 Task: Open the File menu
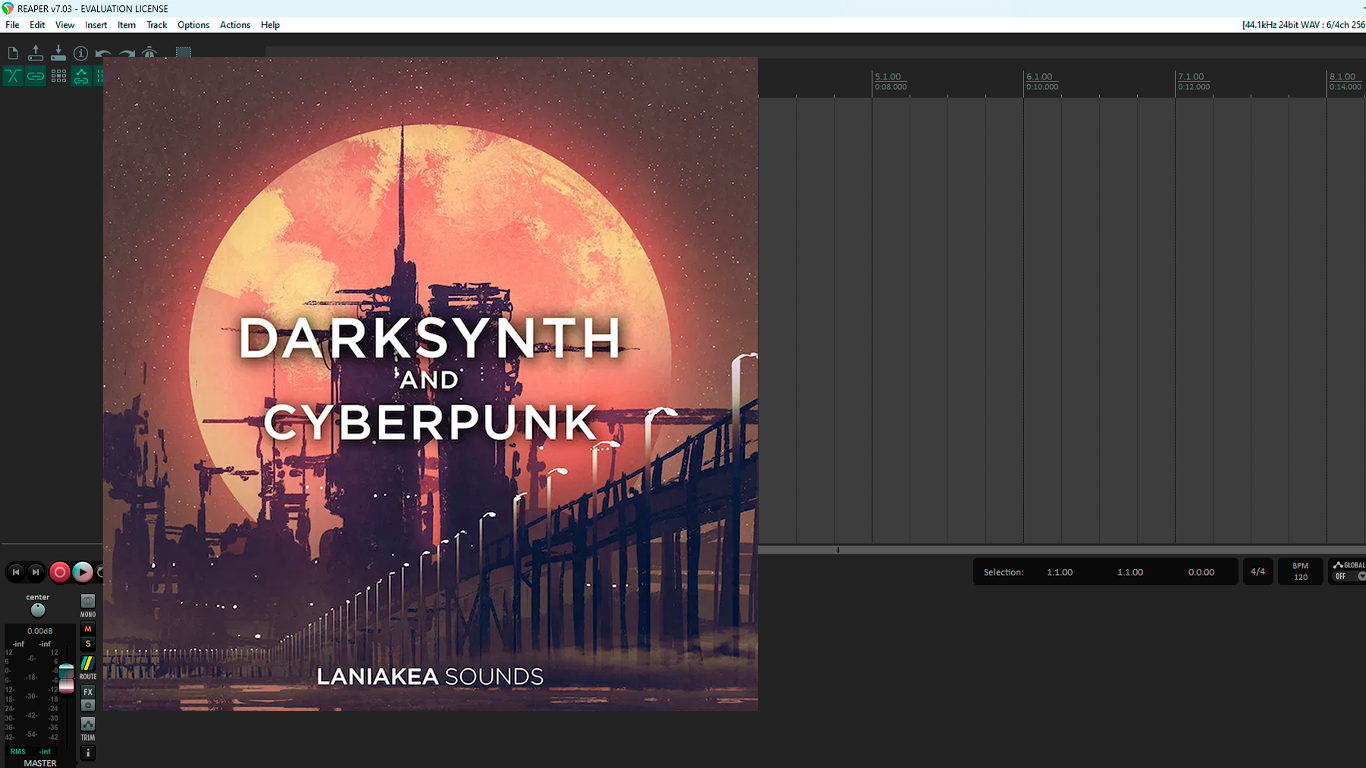pos(12,25)
